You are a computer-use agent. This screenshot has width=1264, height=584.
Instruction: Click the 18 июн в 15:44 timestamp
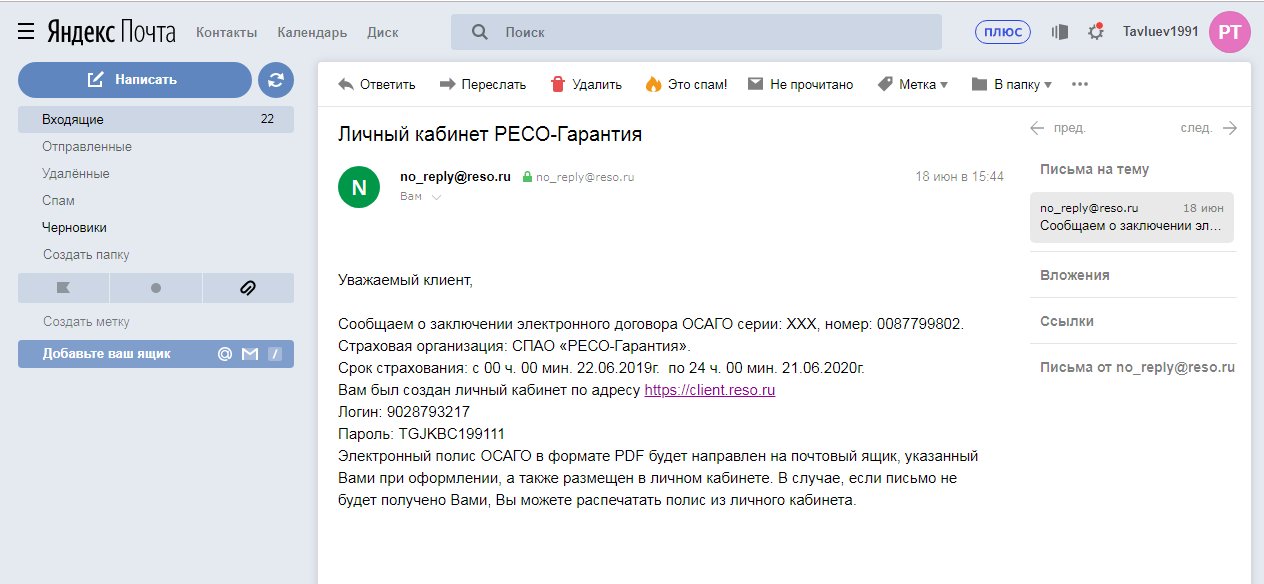coord(960,176)
